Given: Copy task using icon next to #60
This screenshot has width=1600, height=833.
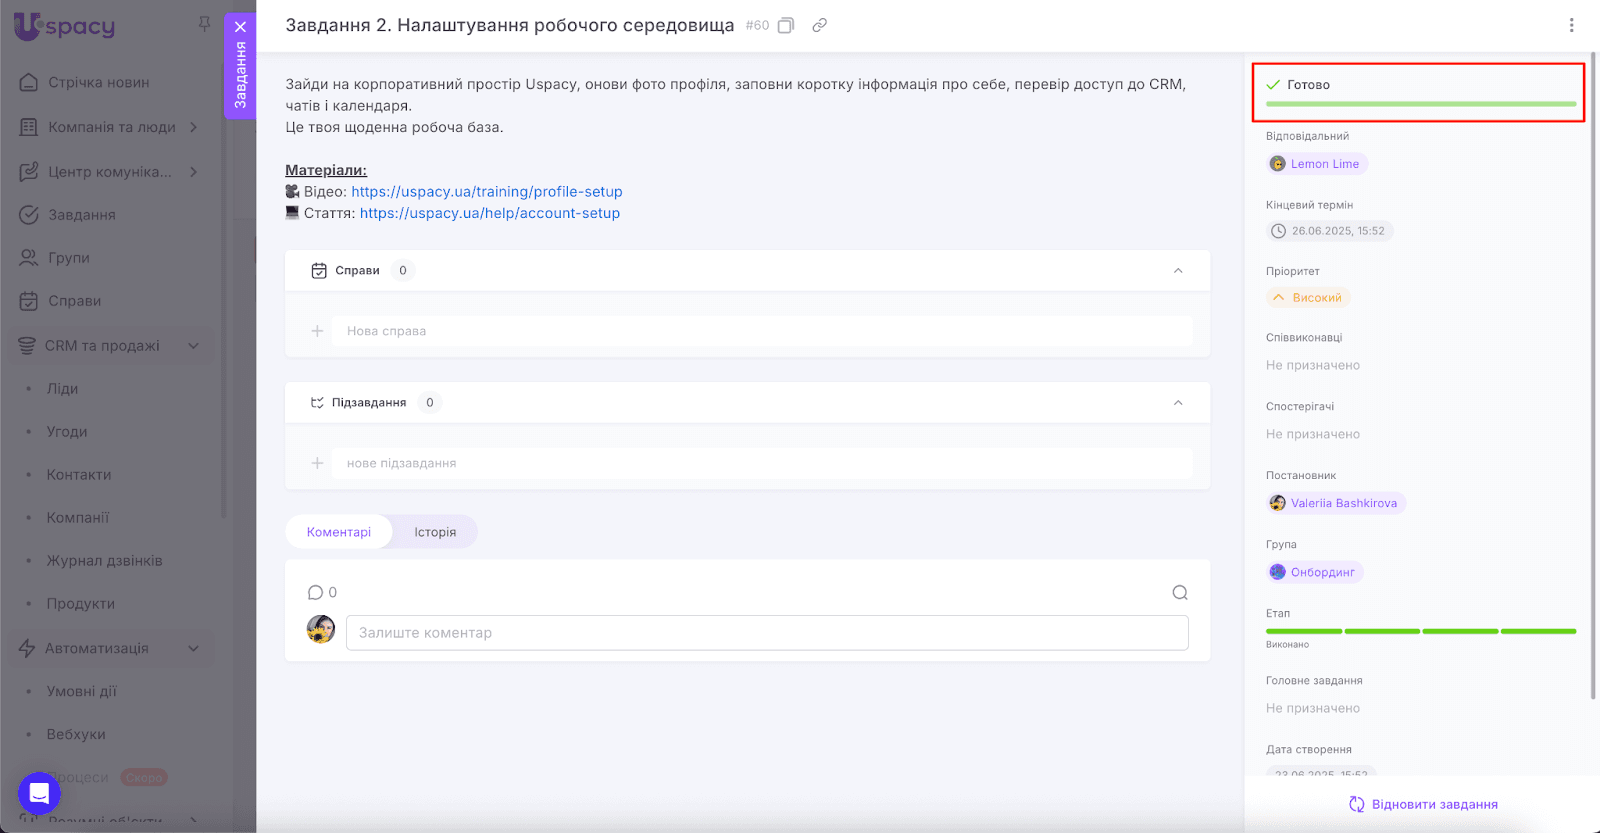Looking at the screenshot, I should pyautogui.click(x=786, y=25).
